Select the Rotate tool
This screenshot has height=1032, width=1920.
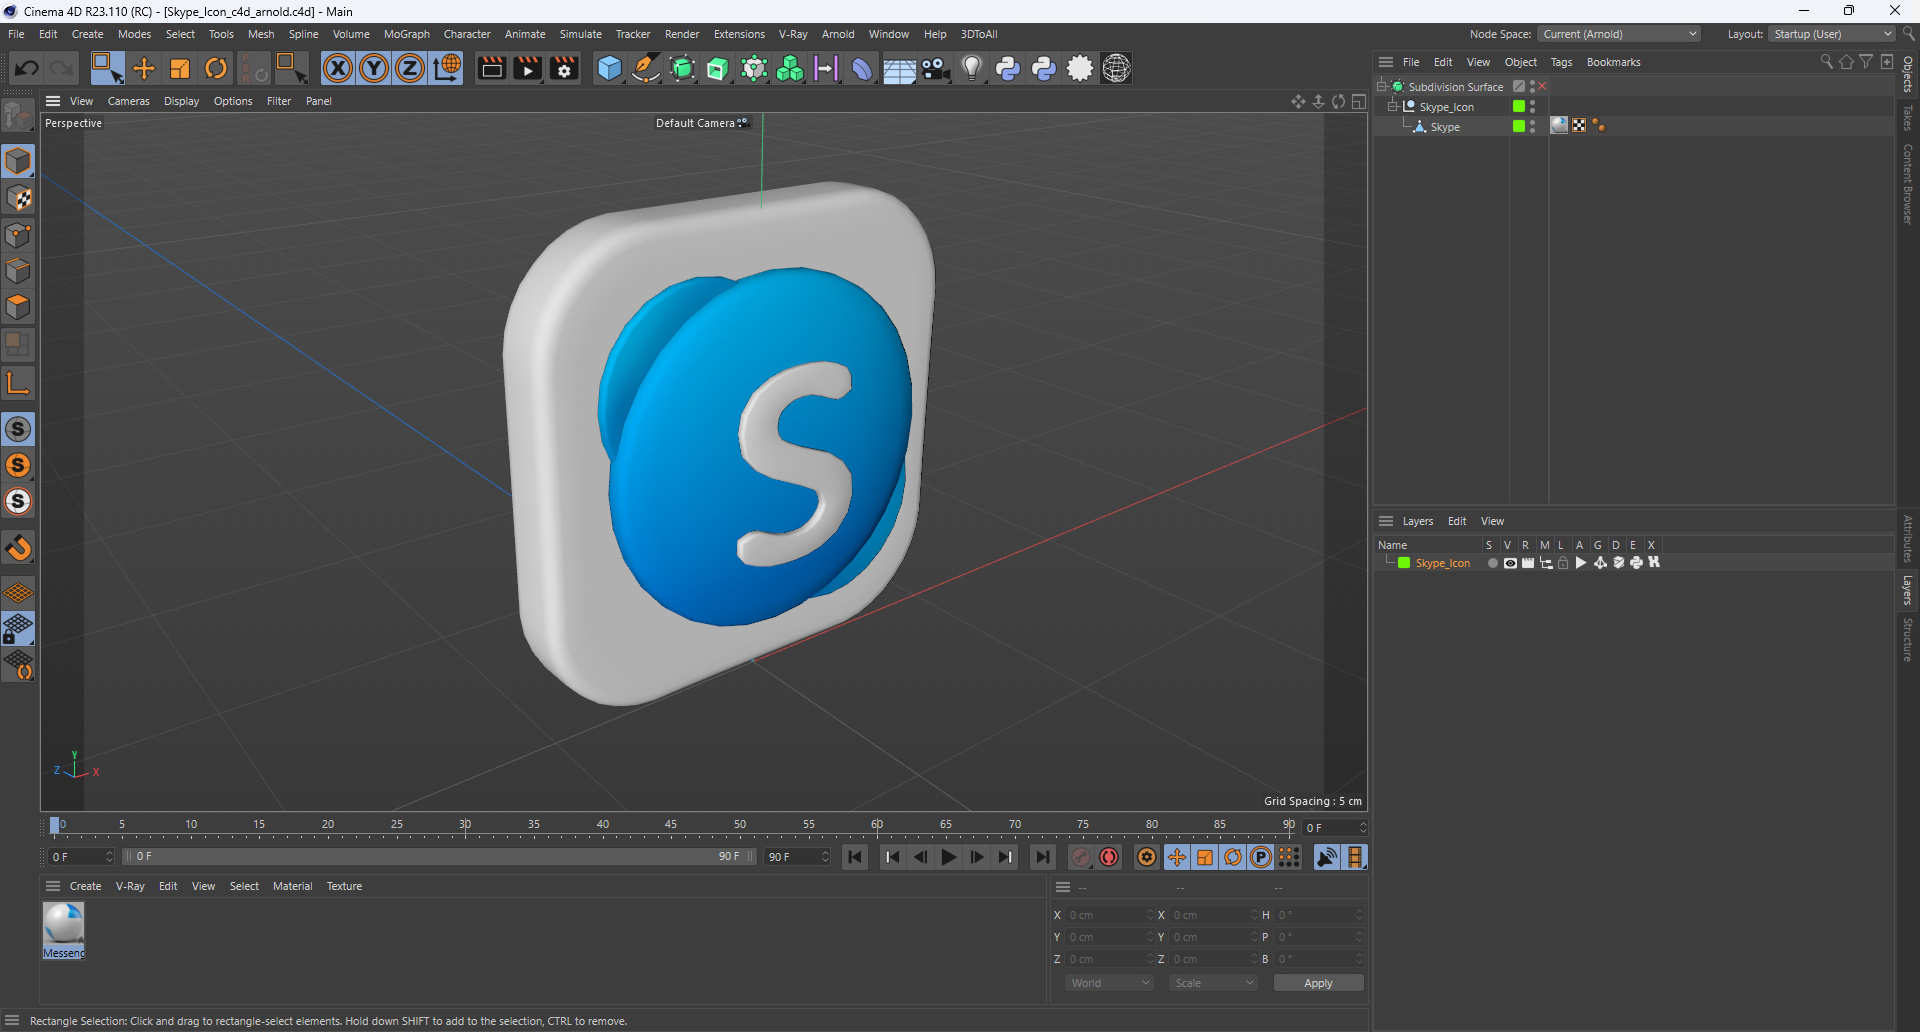tap(216, 68)
